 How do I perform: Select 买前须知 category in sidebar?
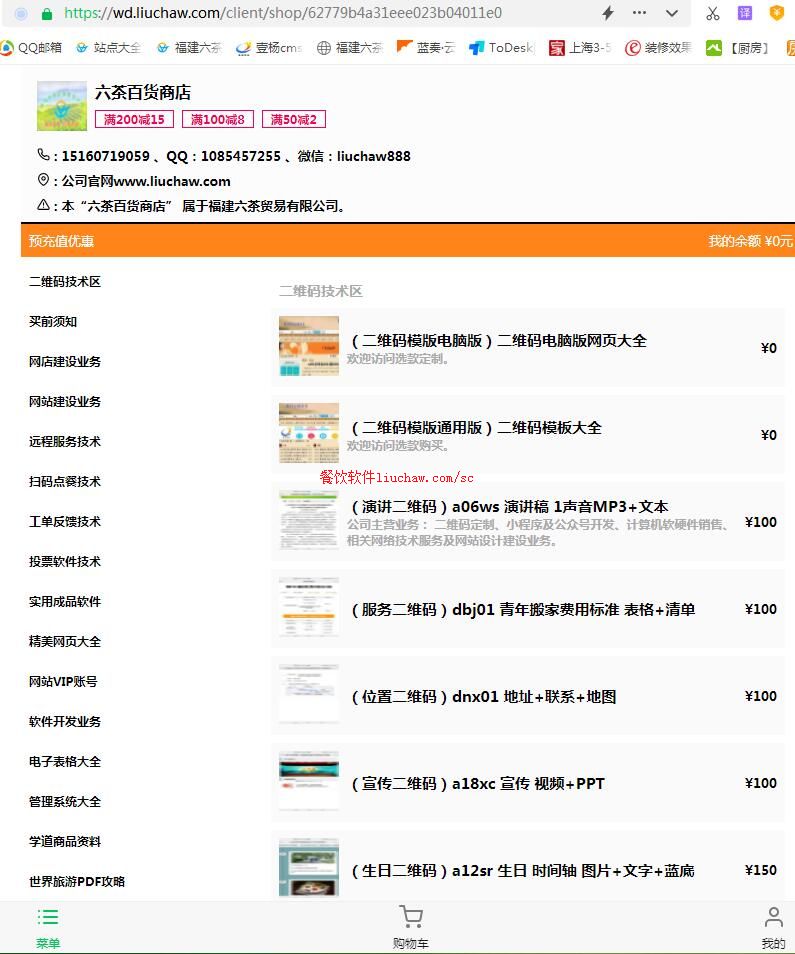pos(53,321)
